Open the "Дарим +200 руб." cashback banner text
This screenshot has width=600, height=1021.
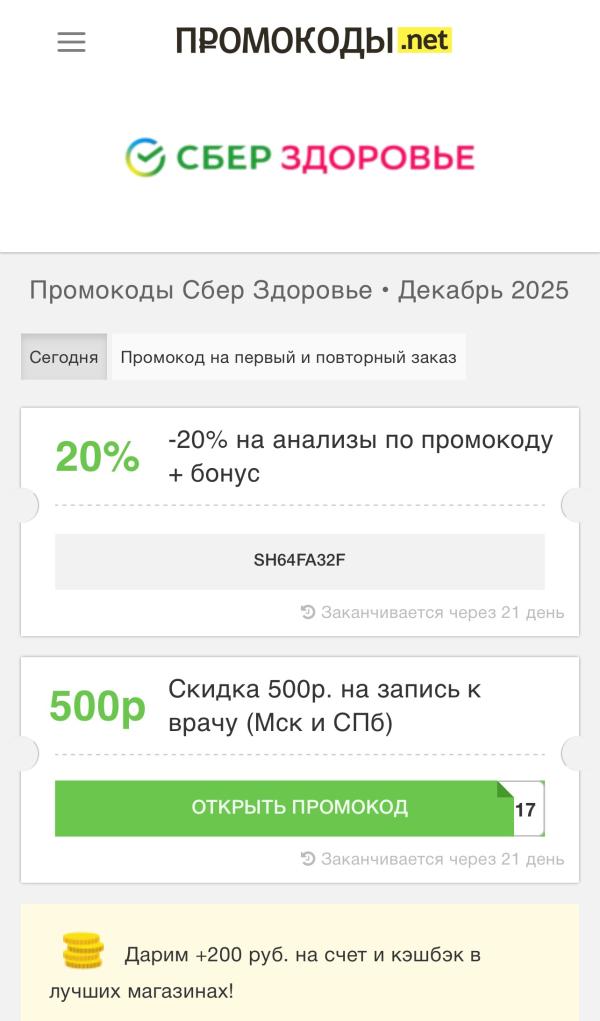(302, 955)
